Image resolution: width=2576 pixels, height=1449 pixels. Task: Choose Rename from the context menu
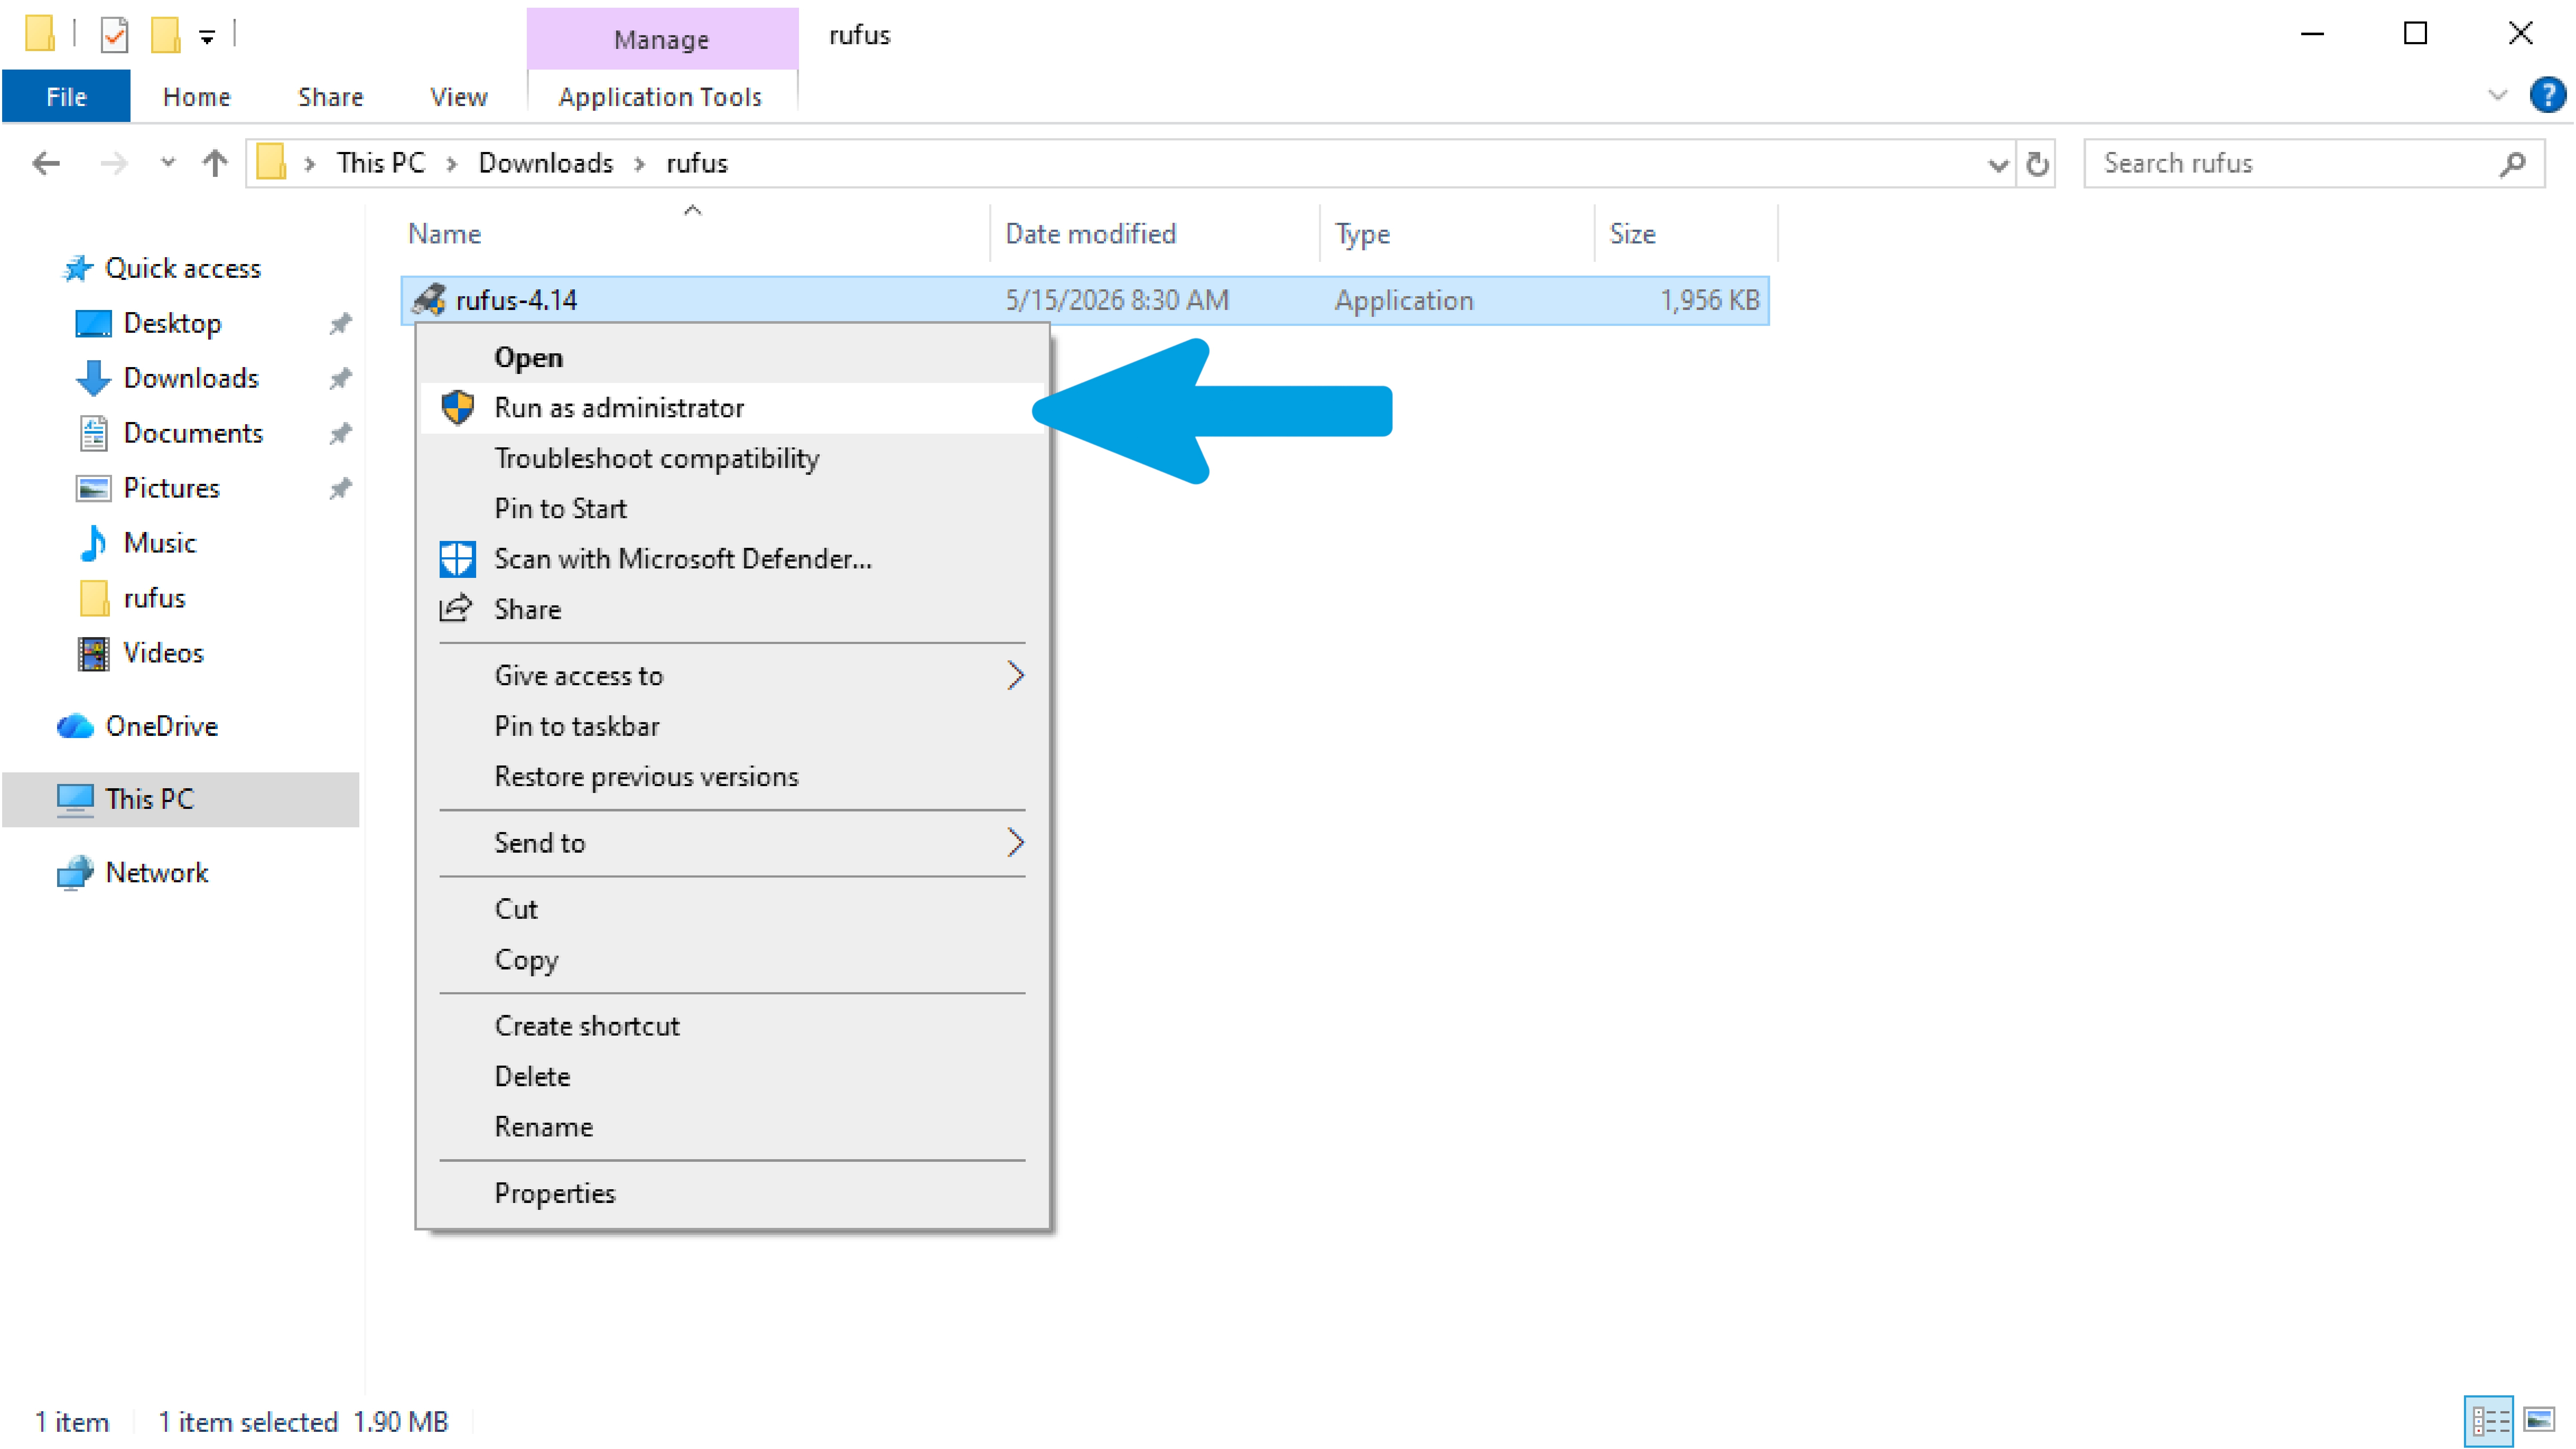pyautogui.click(x=732, y=1127)
